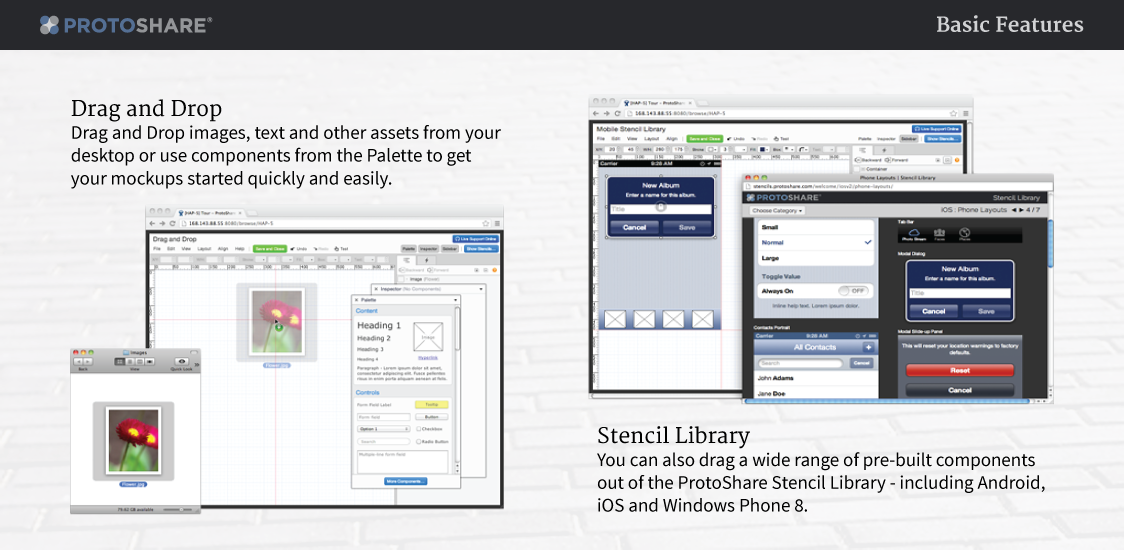Viewport: 1124px width, 550px height.
Task: Click the ProtoShare logo in the header
Action: coord(126,25)
